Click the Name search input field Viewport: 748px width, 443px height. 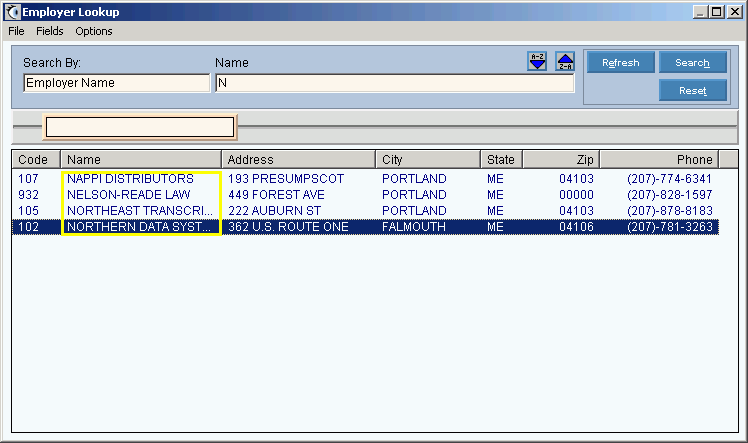(x=395, y=83)
